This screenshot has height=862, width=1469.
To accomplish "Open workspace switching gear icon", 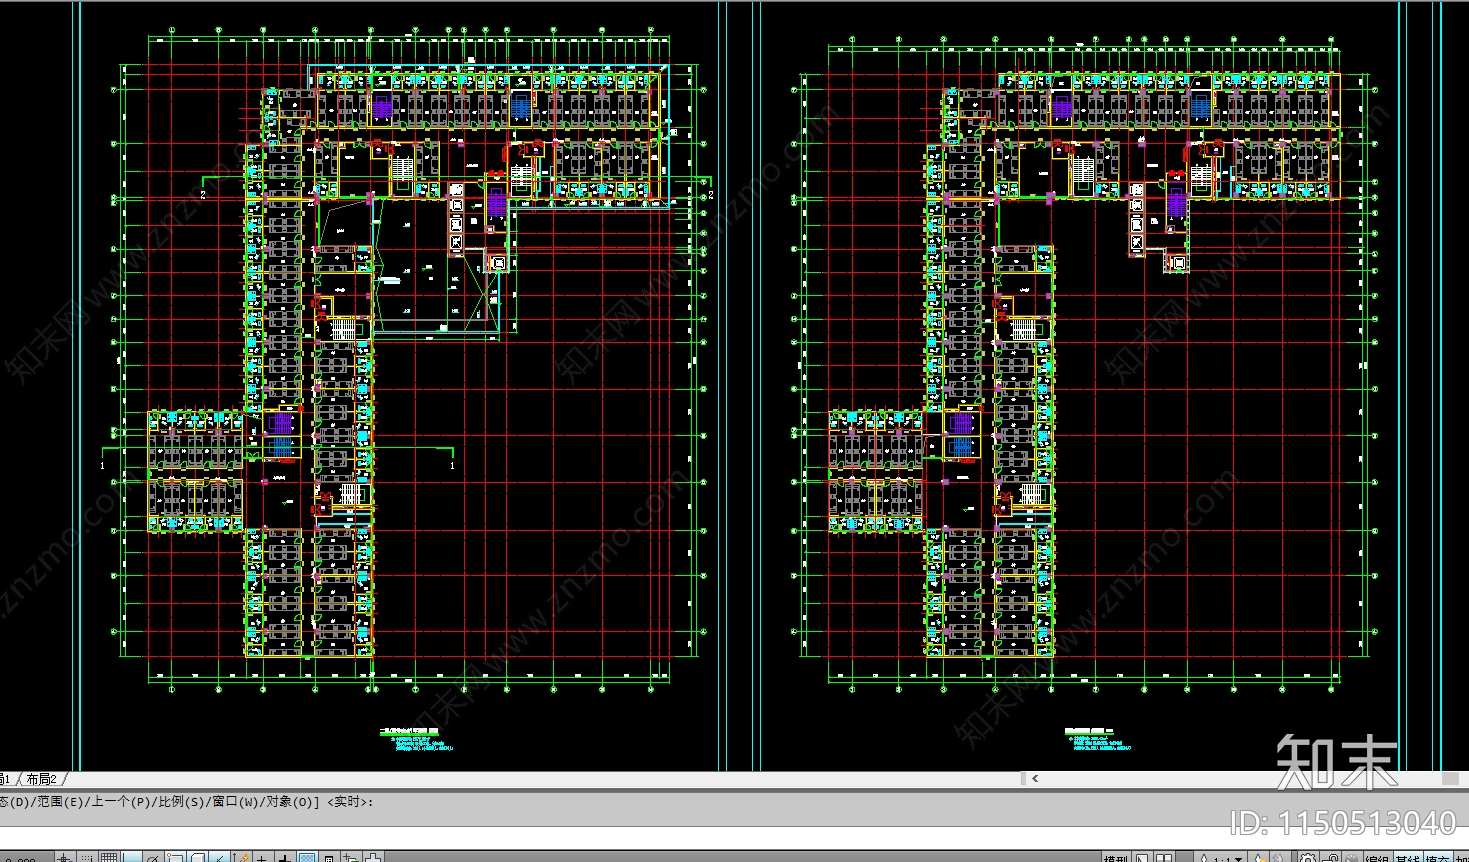I will [1308, 856].
